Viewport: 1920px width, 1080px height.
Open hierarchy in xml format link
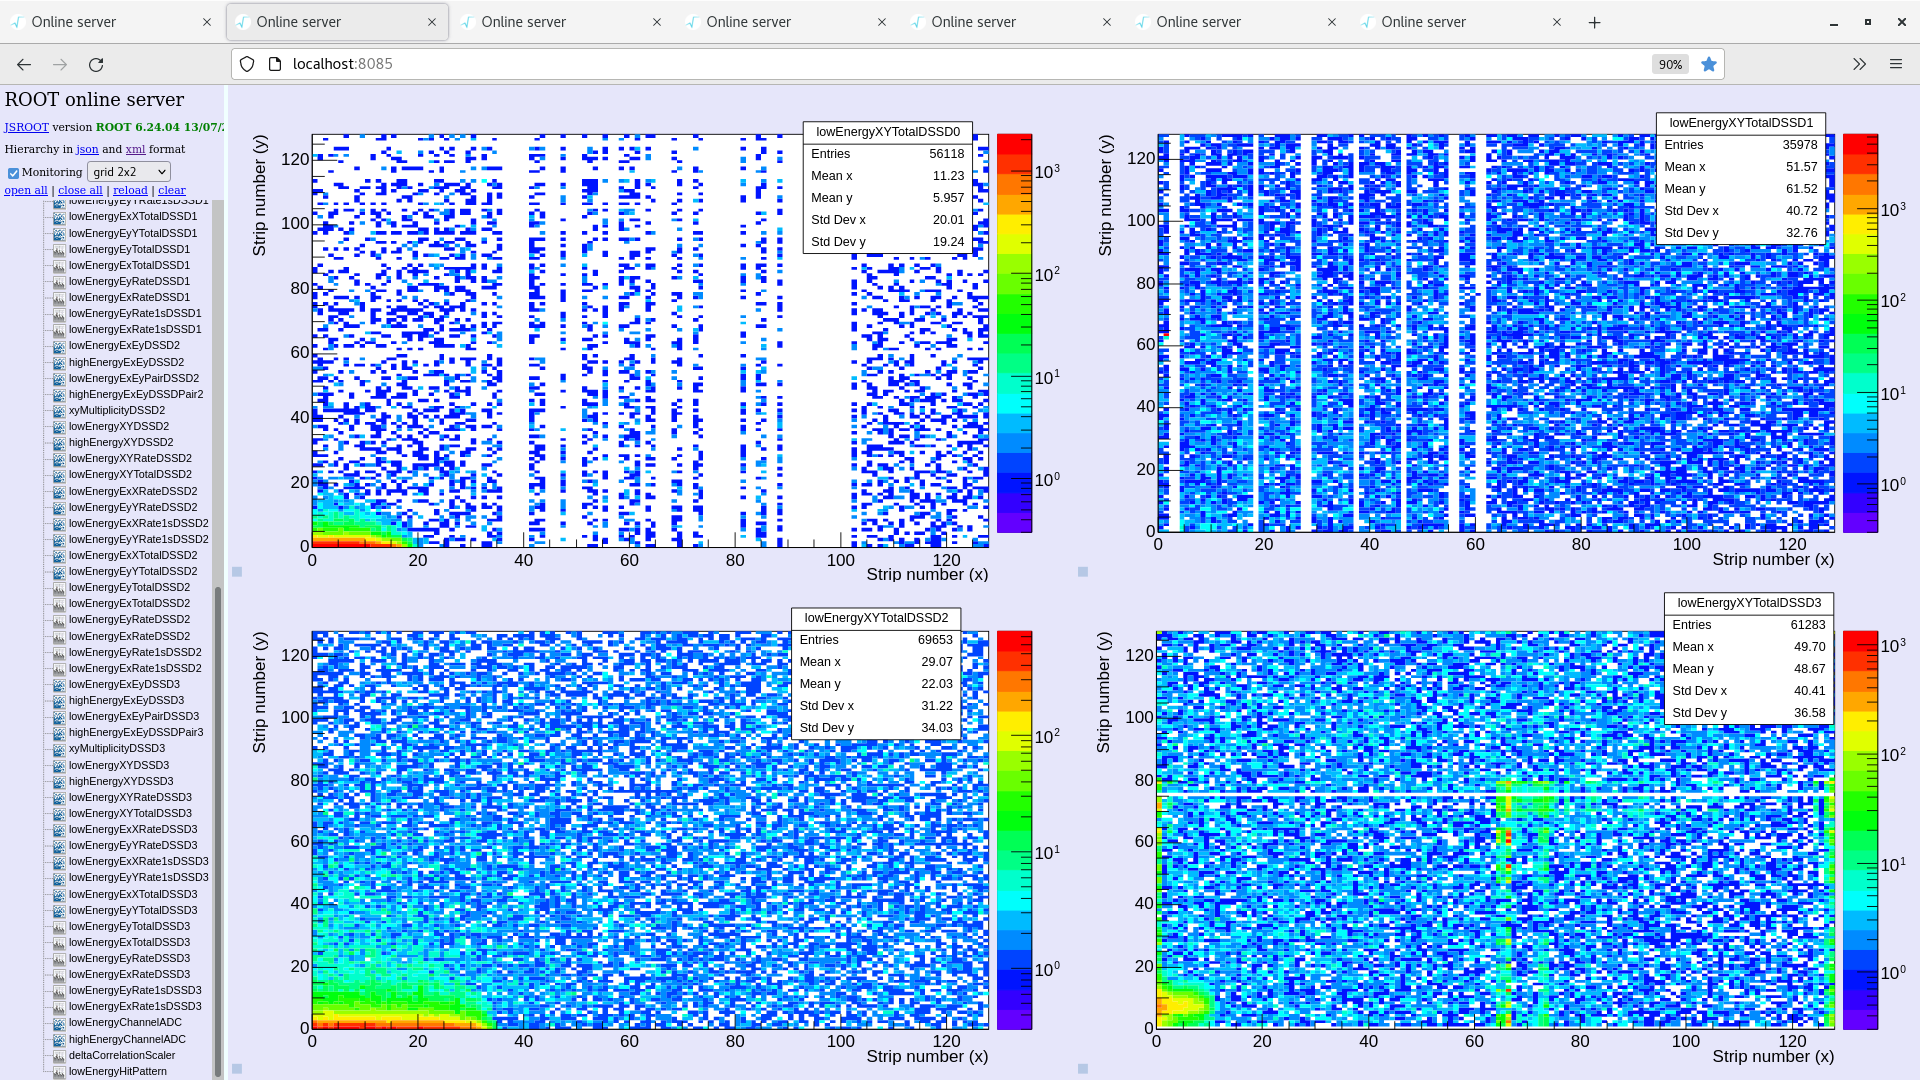[x=135, y=149]
